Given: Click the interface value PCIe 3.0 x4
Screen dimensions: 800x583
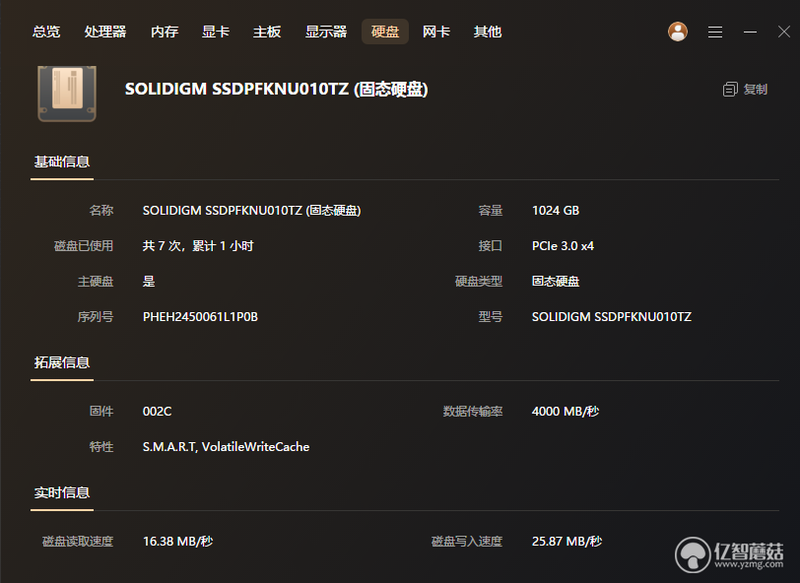Looking at the screenshot, I should point(563,246).
